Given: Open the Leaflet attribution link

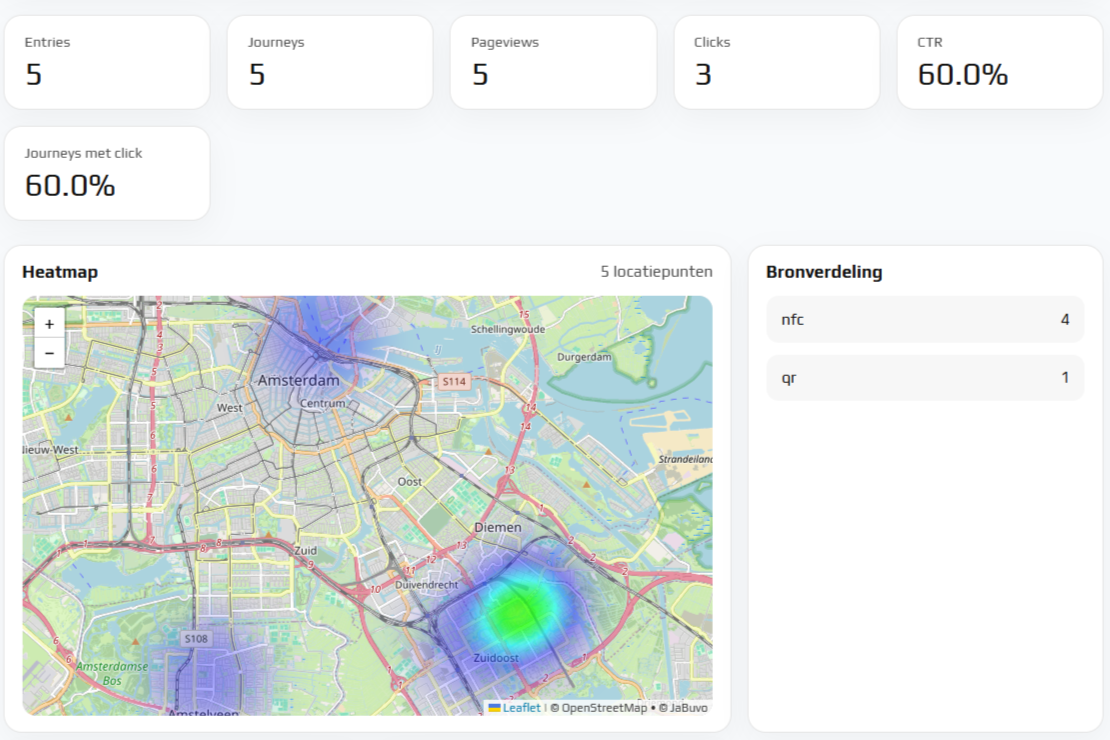Looking at the screenshot, I should coord(515,707).
